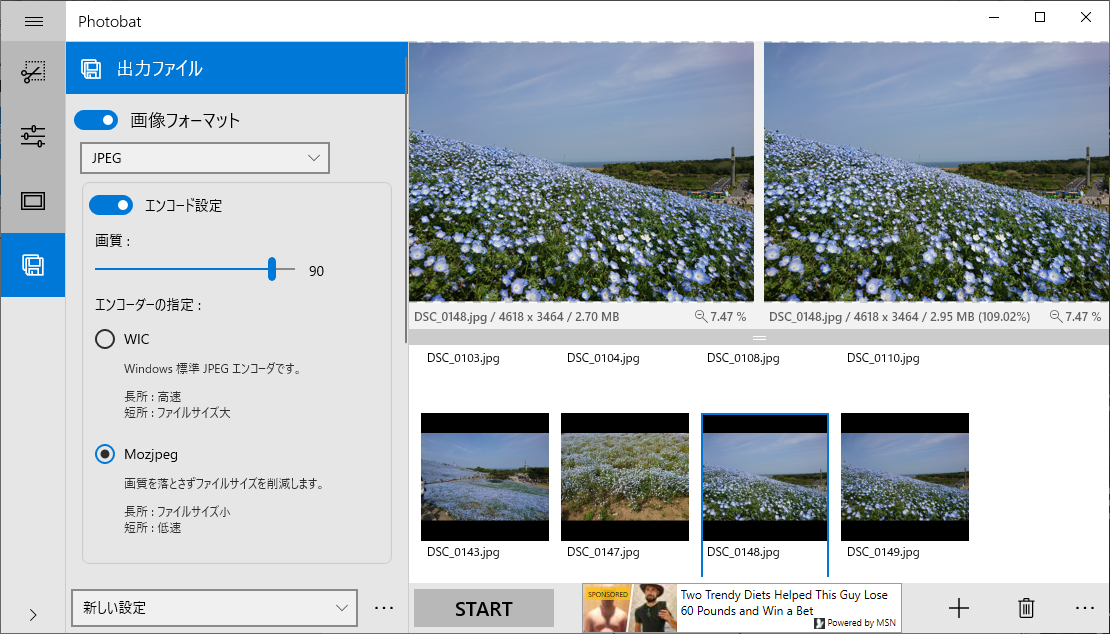
Task: Add new images with the plus icon
Action: pyautogui.click(x=958, y=607)
